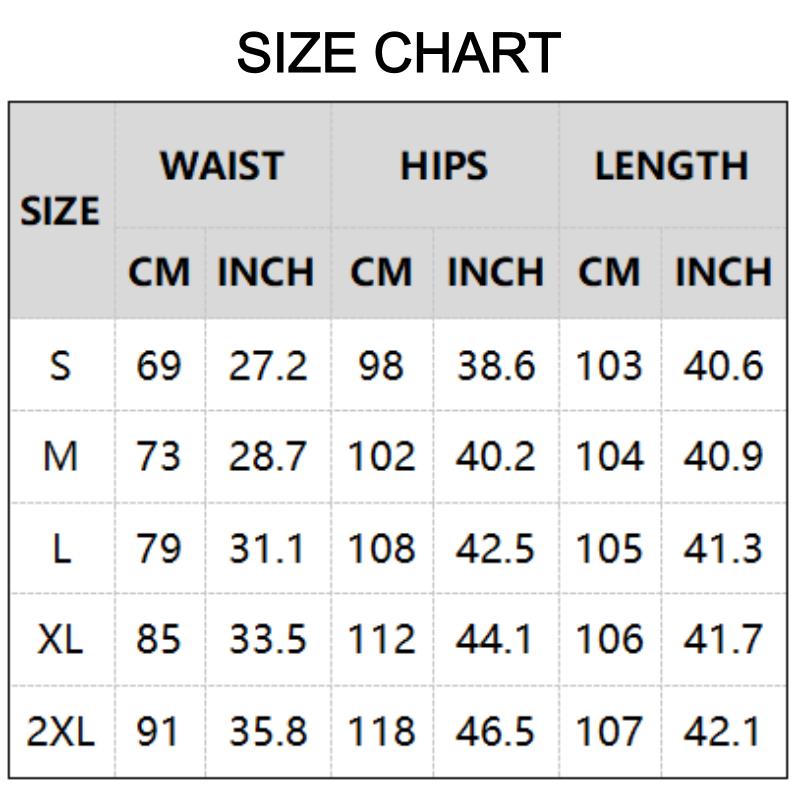Select the L size row label
The image size is (800, 800).
coord(61,549)
